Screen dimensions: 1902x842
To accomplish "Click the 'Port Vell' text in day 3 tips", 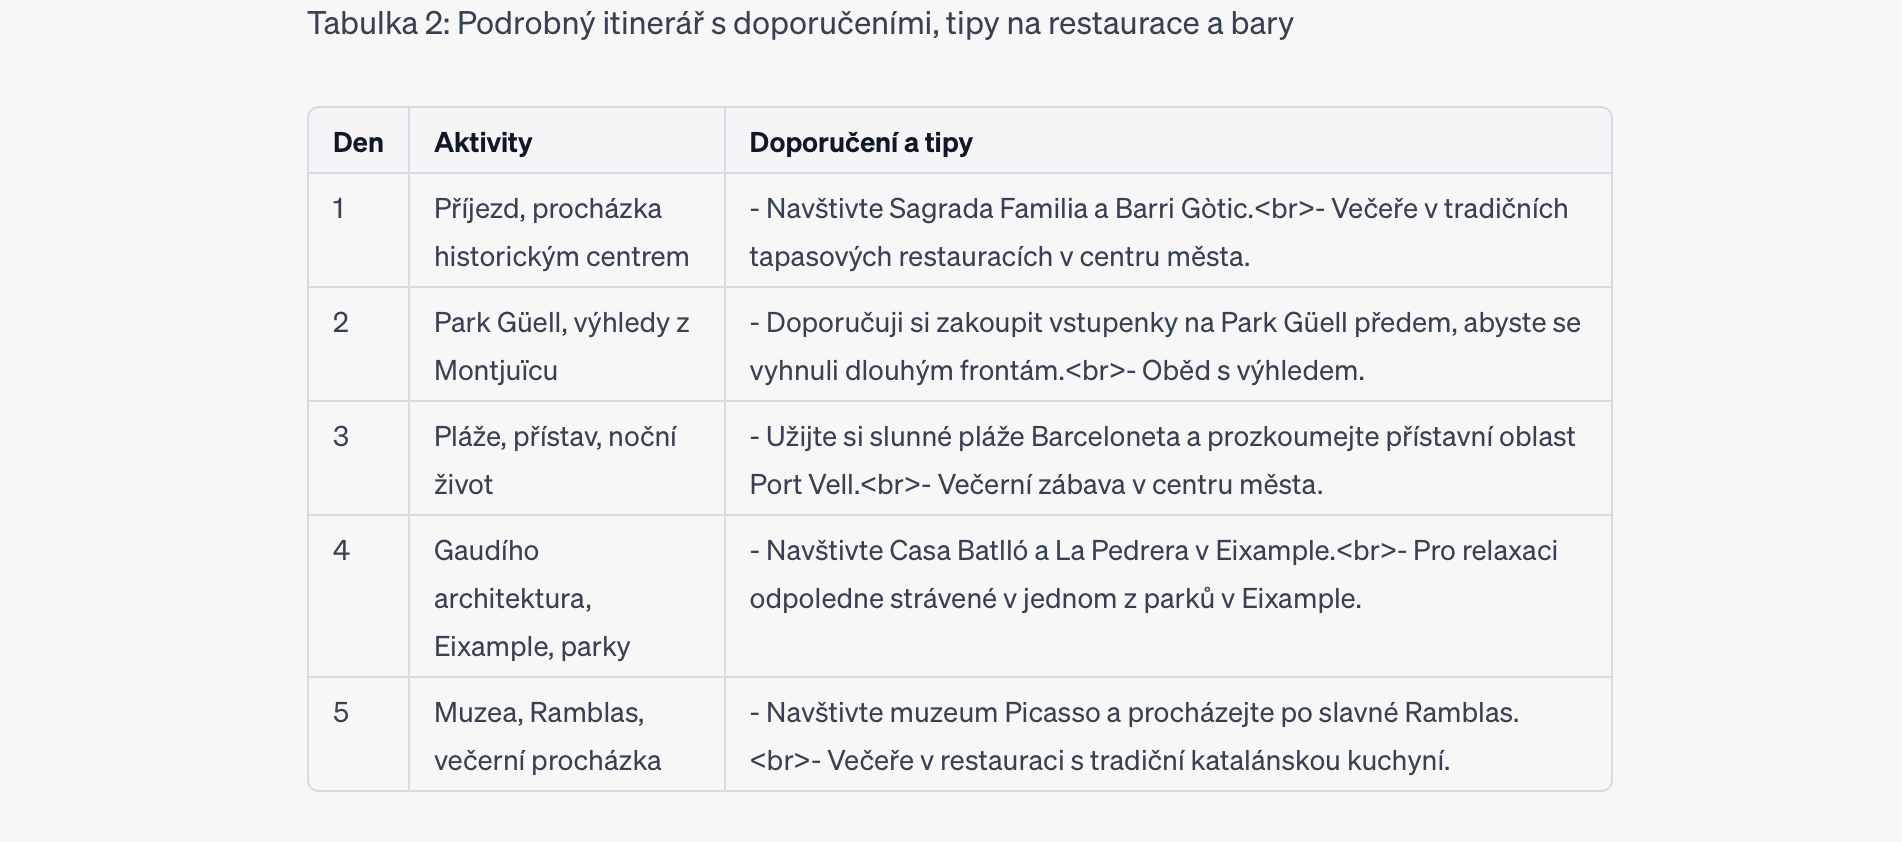I will click(x=803, y=485).
